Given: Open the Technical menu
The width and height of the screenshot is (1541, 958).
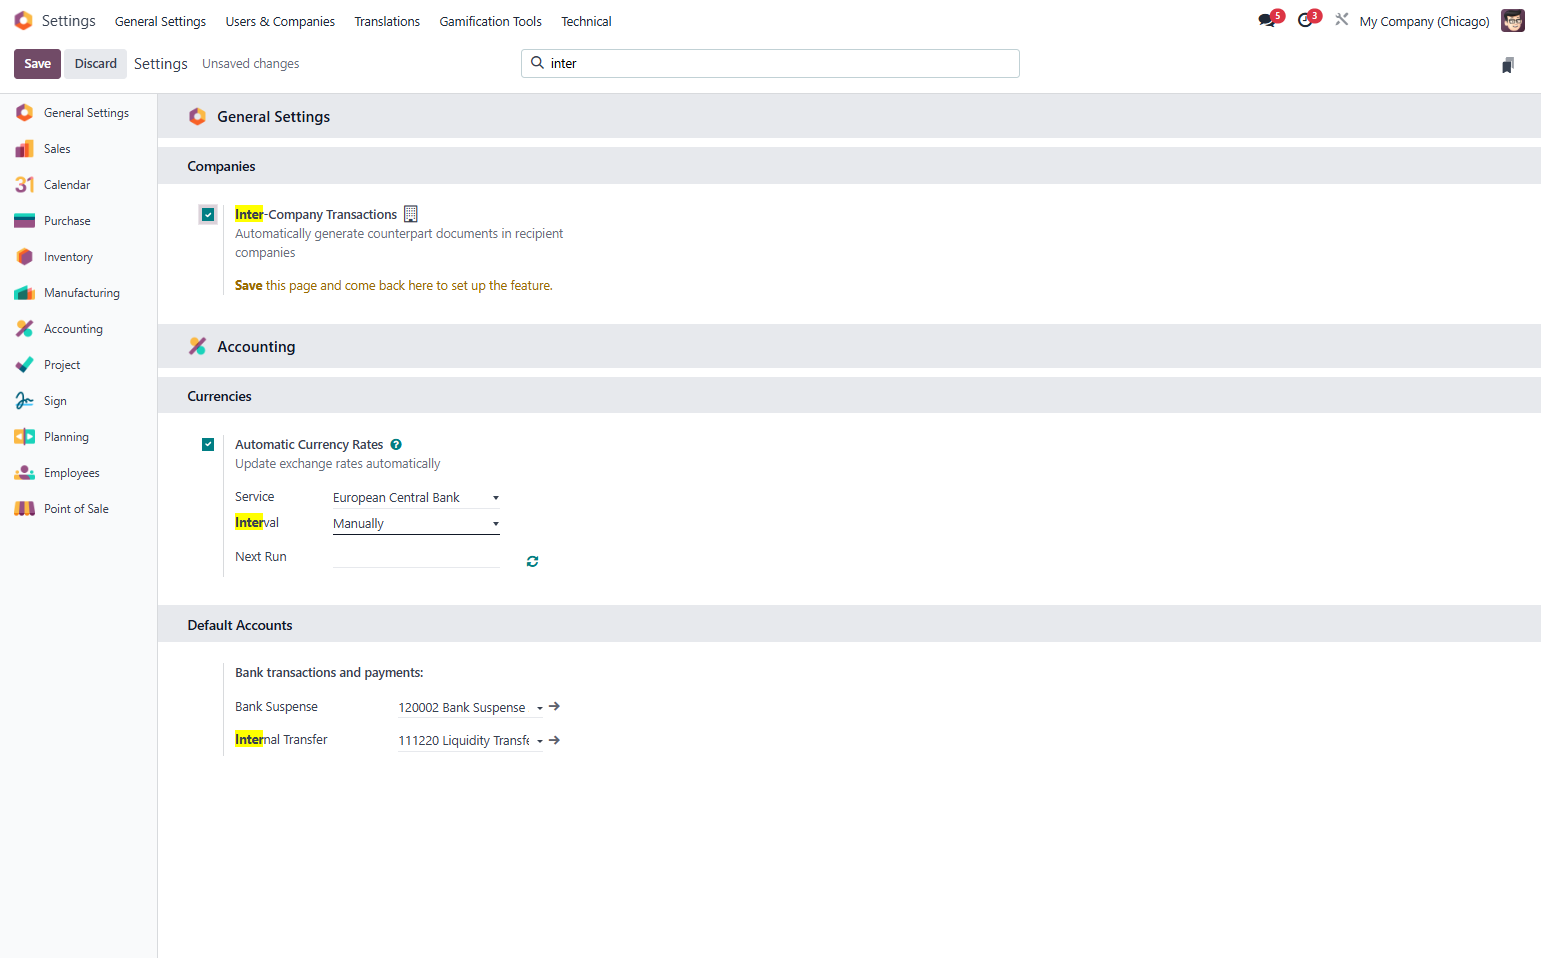Looking at the screenshot, I should [586, 21].
